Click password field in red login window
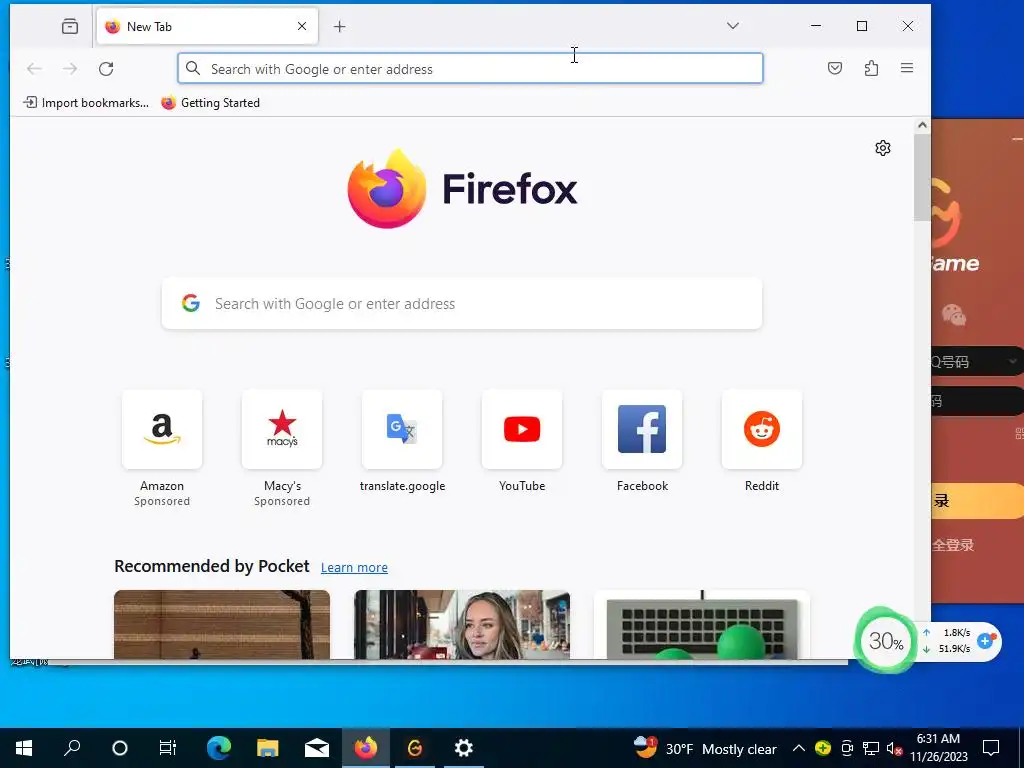This screenshot has width=1024, height=768. (x=978, y=401)
